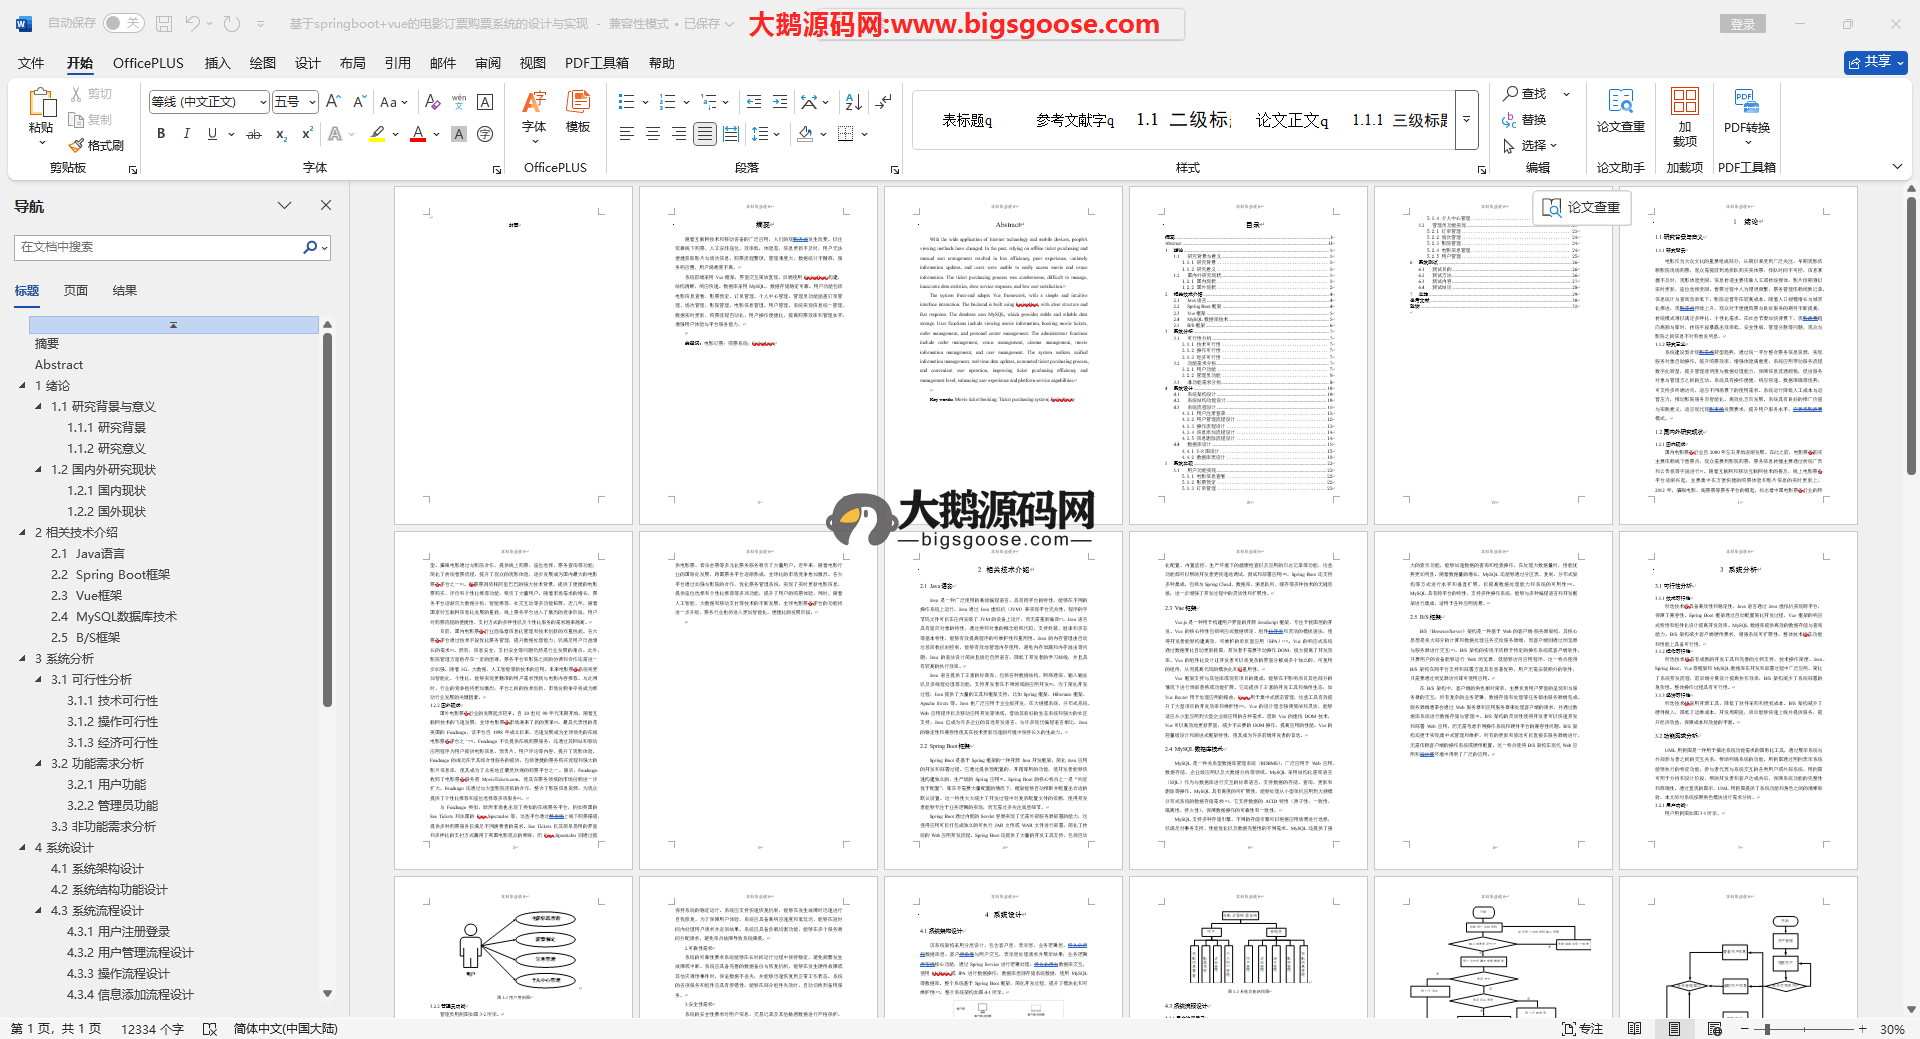Collapse the '2 相关技术介绍' heading in navigation
This screenshot has width=1920, height=1039.
click(23, 533)
